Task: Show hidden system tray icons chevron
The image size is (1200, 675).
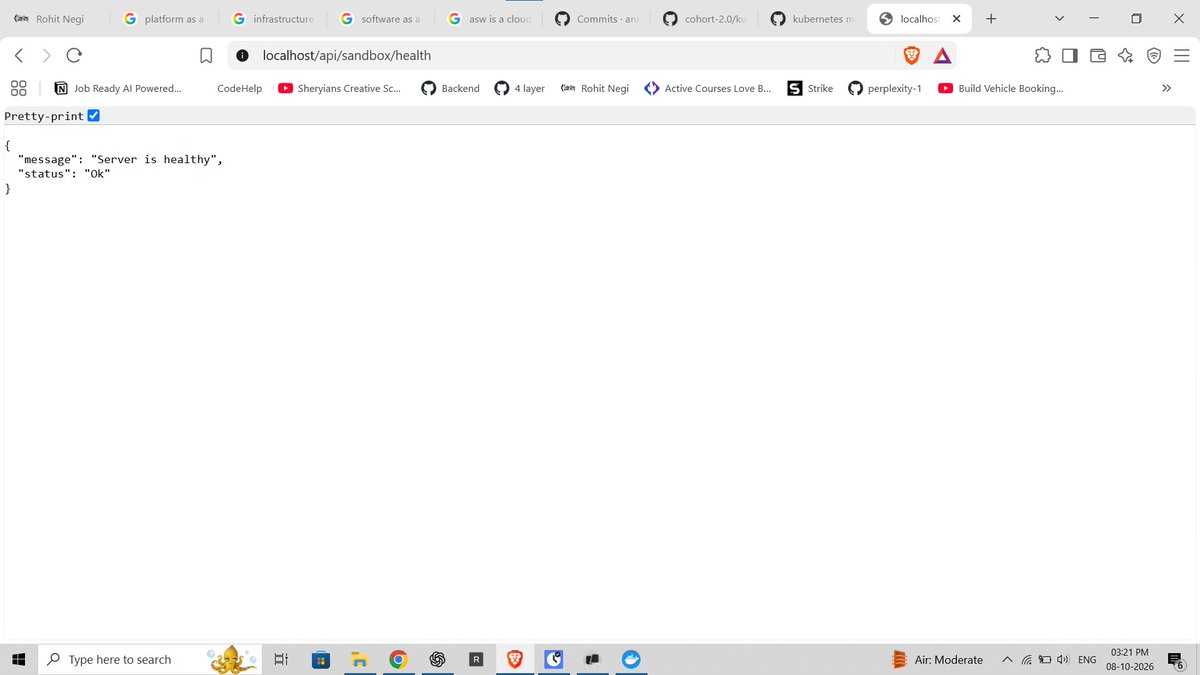Action: [1007, 659]
